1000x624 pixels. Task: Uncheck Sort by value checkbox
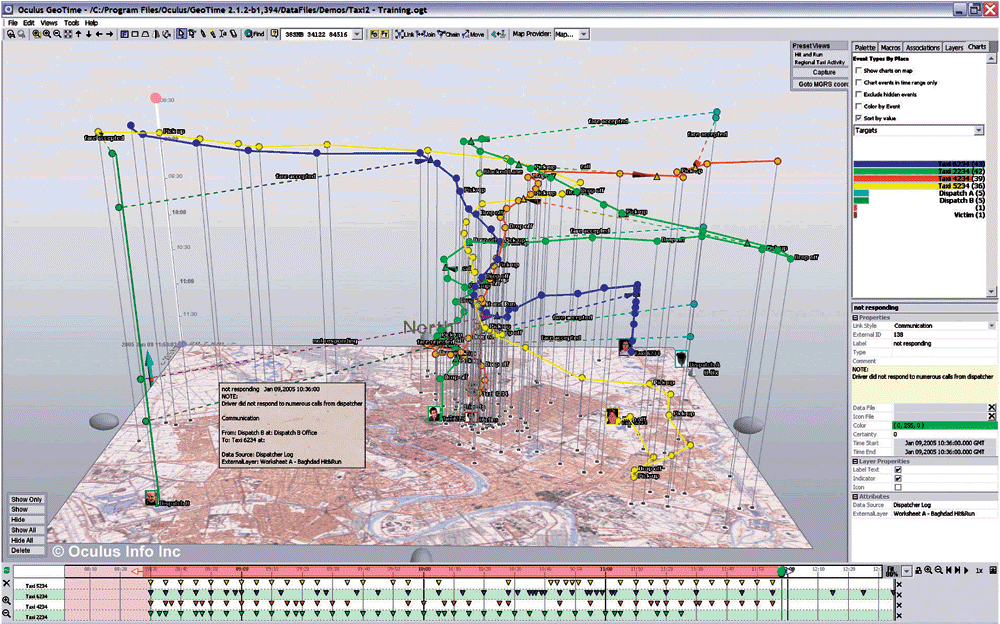[858, 118]
